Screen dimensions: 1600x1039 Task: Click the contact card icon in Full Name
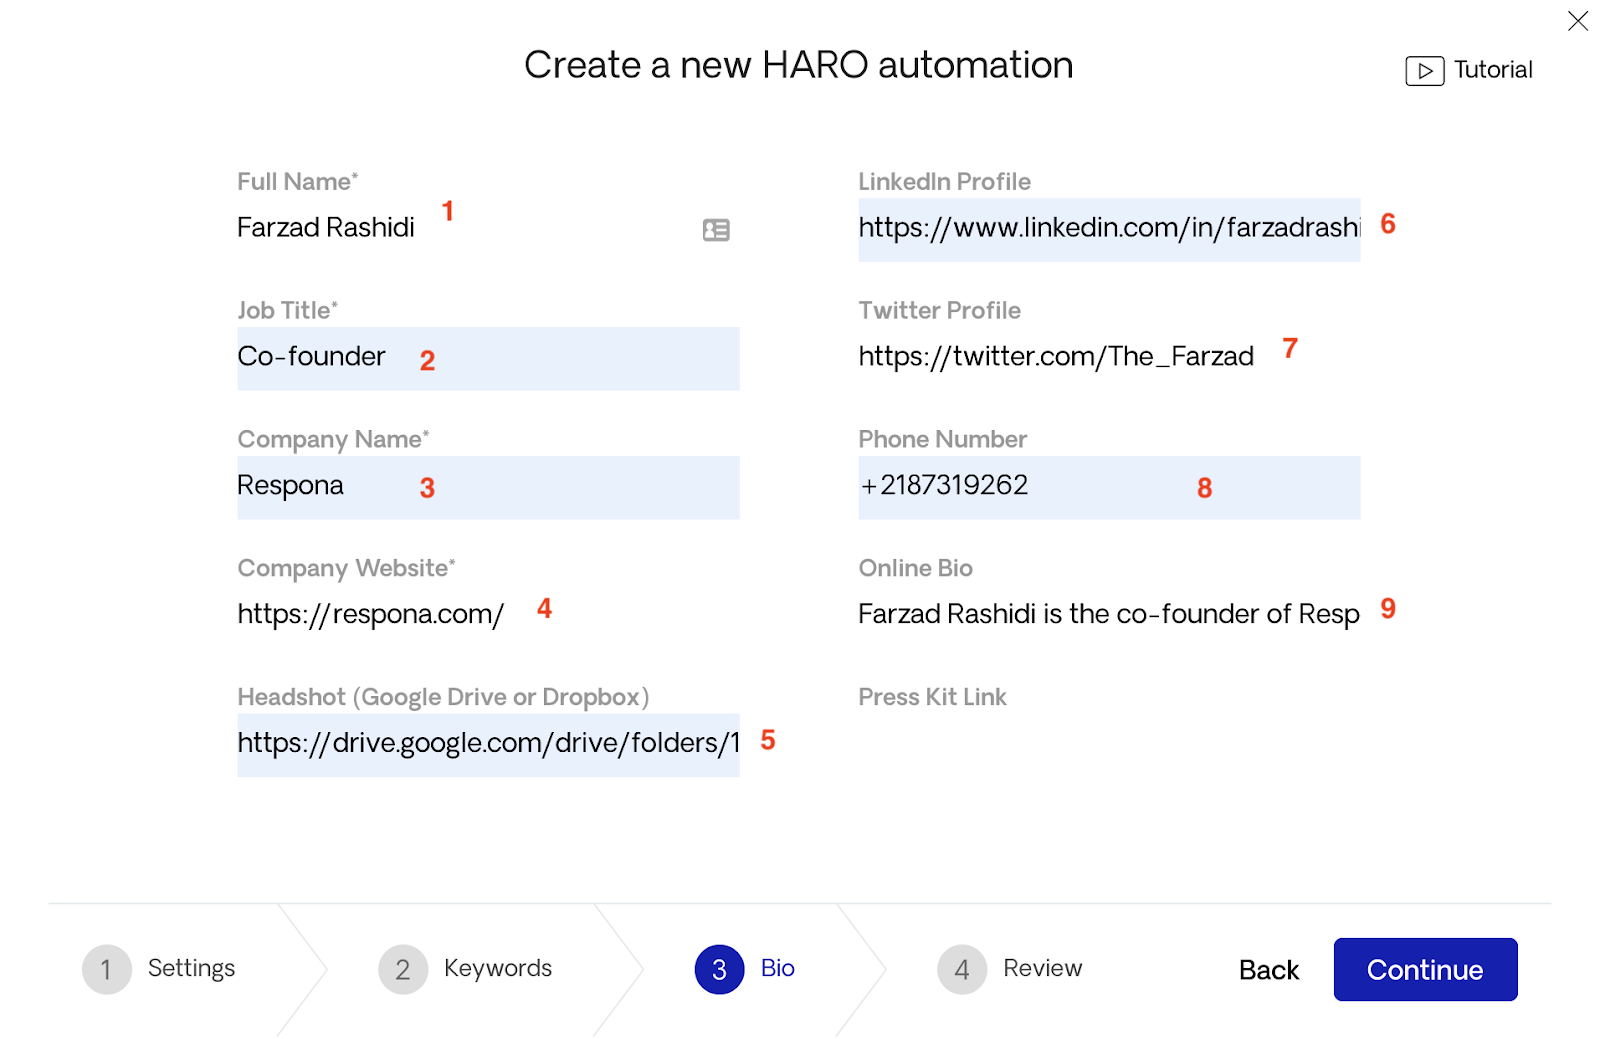click(x=716, y=230)
